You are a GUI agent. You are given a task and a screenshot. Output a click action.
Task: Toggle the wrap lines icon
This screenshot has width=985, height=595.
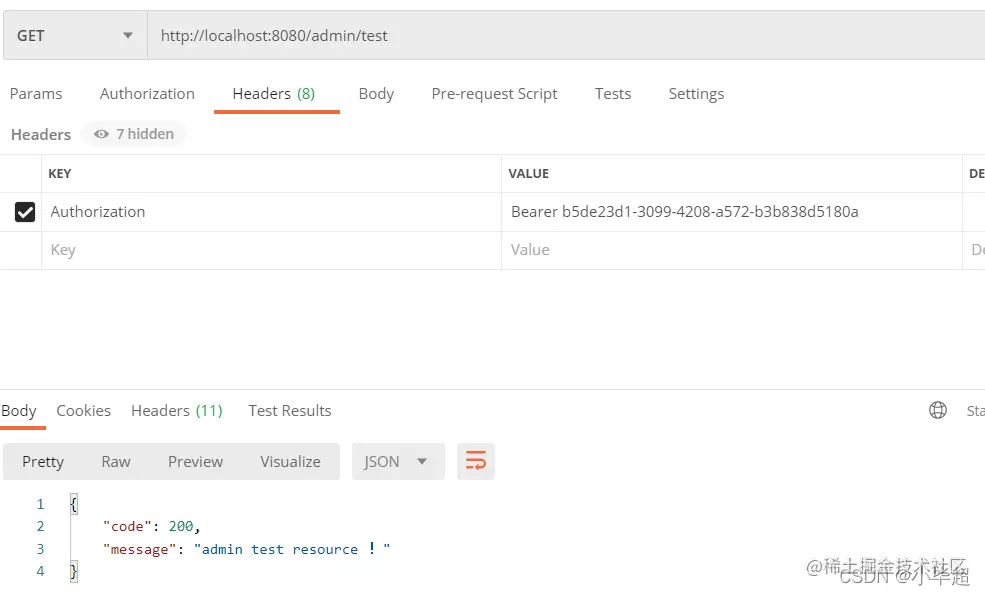point(476,462)
